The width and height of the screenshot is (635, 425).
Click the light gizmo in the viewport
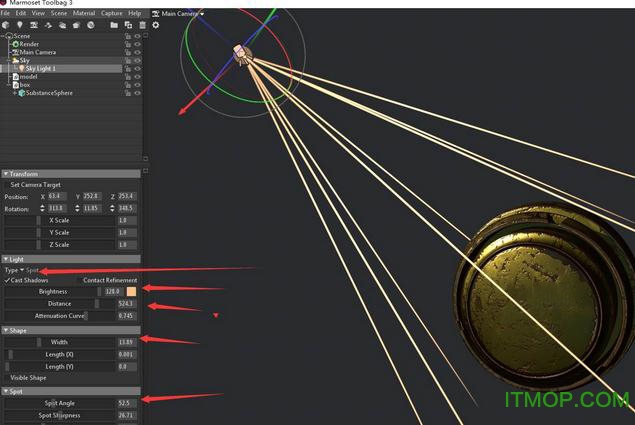pos(242,52)
